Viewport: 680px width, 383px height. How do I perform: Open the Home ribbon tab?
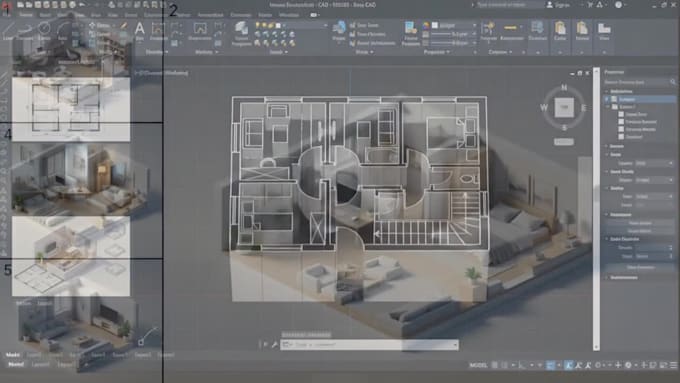coord(26,15)
